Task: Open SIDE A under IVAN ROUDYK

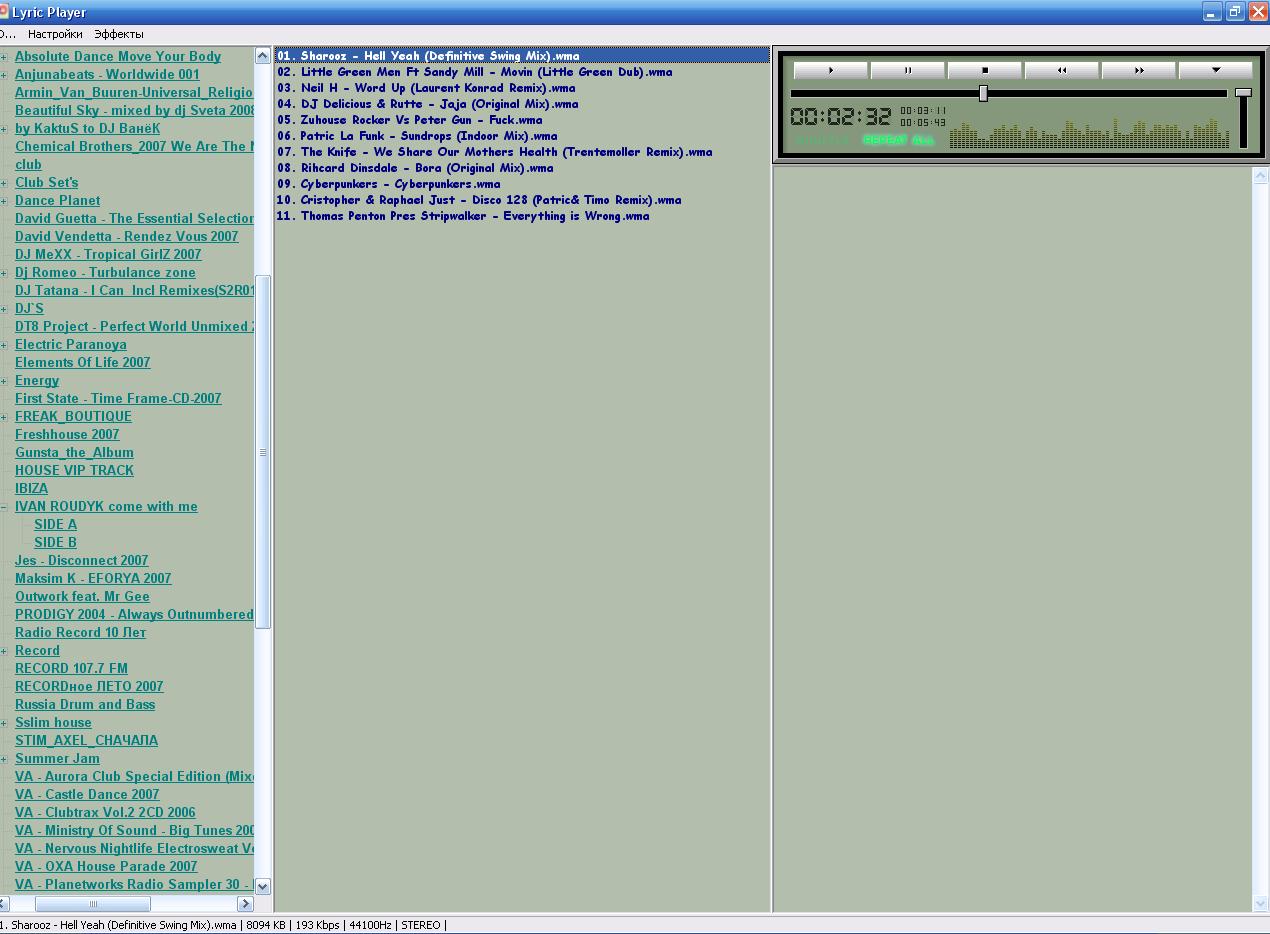Action: [x=55, y=525]
